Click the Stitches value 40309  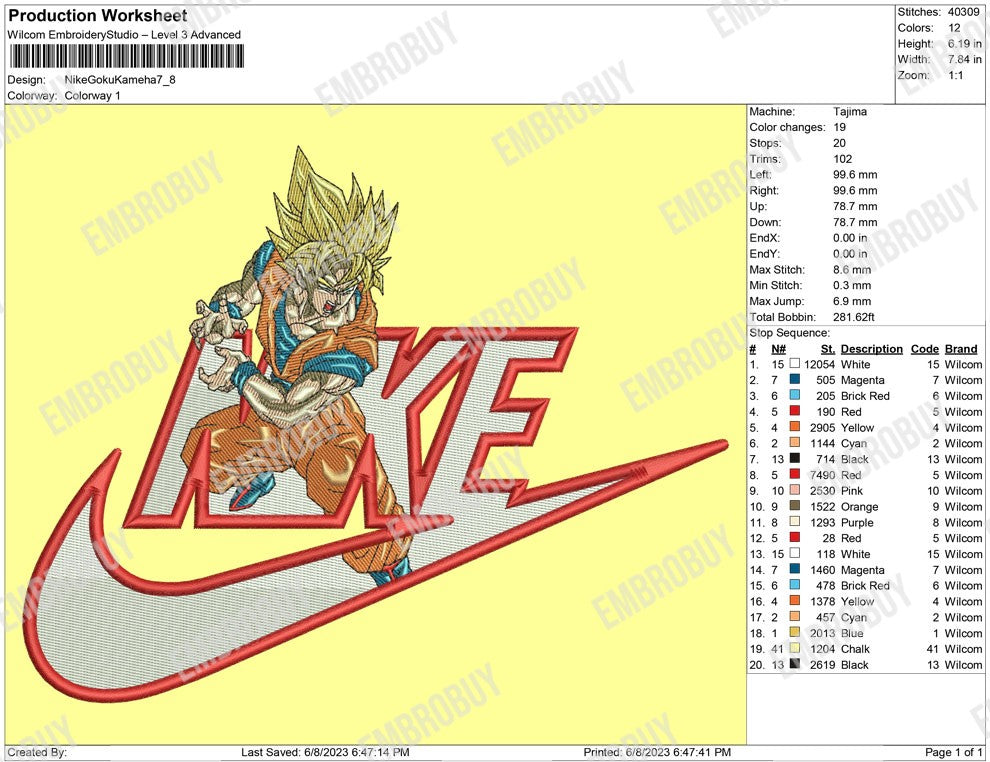pos(963,12)
